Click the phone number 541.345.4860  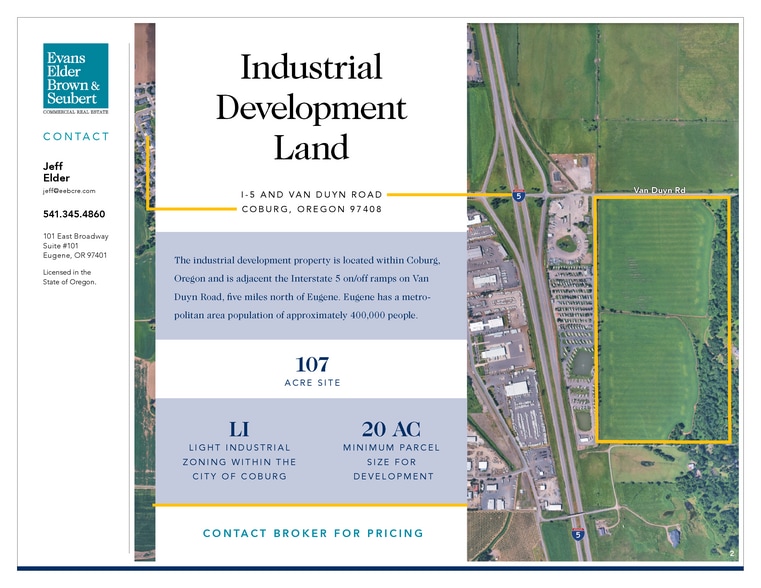point(74,214)
